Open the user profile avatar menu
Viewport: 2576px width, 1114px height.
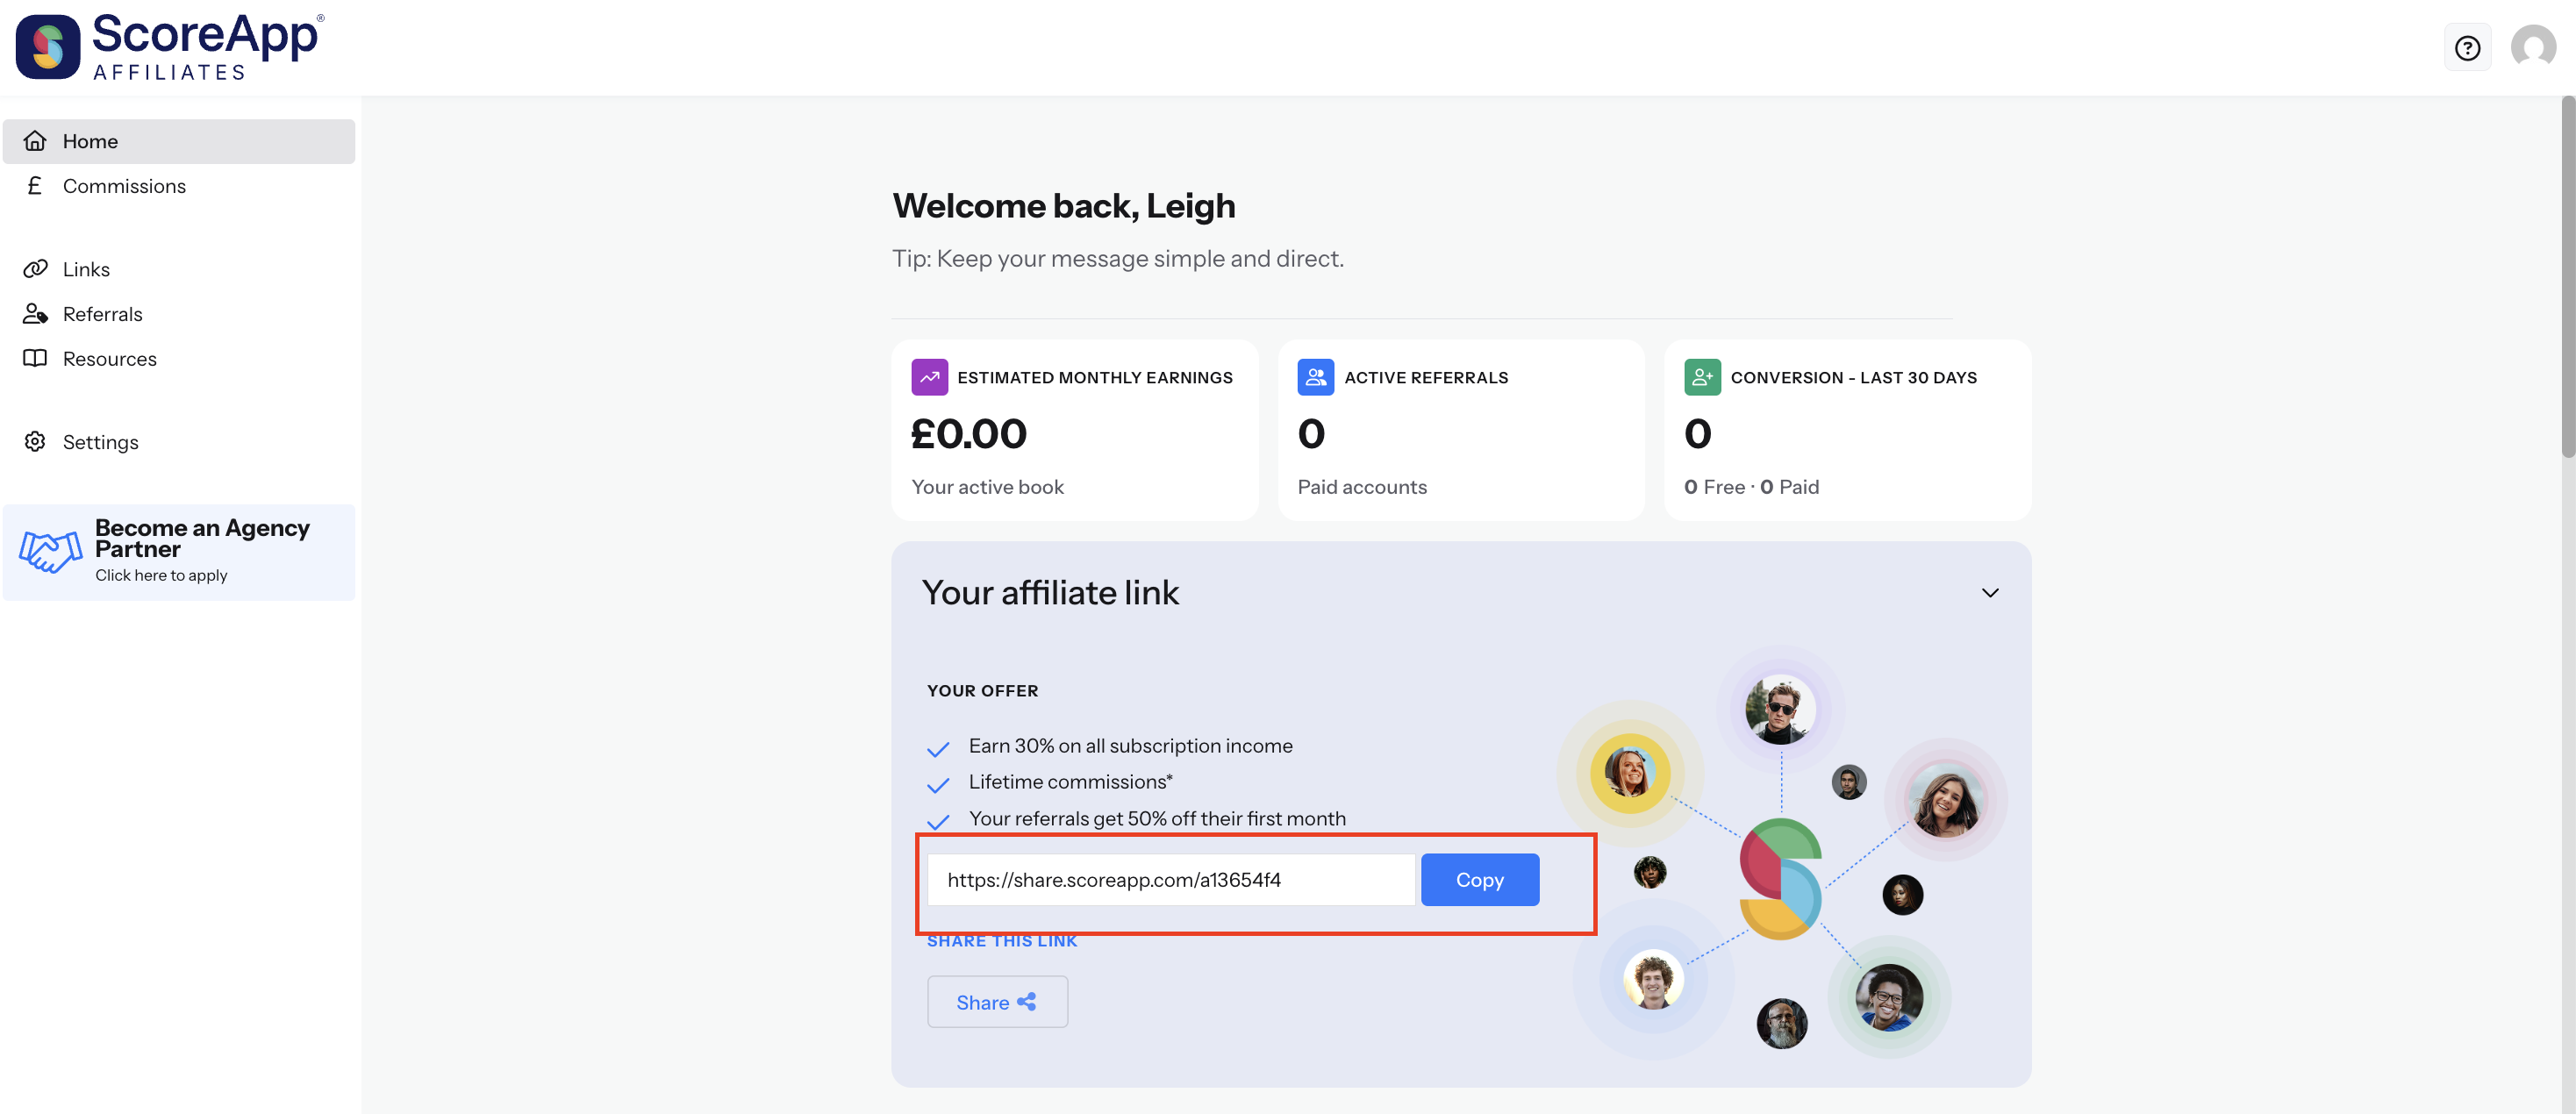2532,47
